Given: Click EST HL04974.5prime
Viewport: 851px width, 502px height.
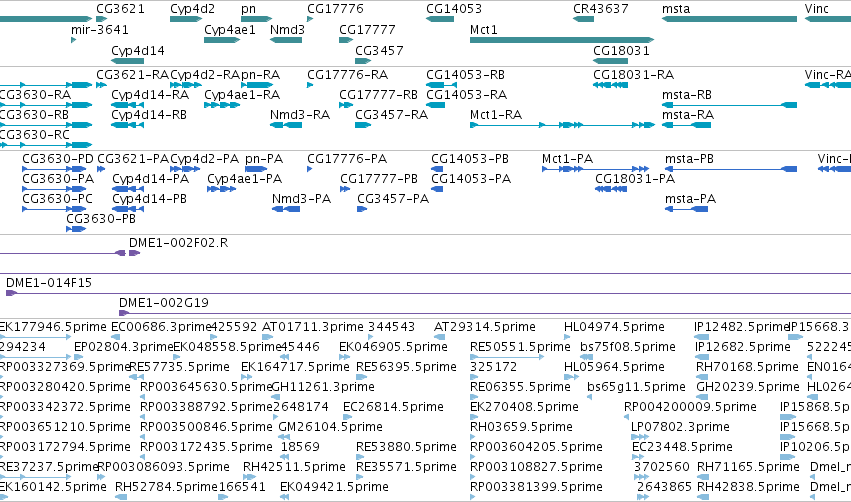Looking at the screenshot, I should [614, 327].
